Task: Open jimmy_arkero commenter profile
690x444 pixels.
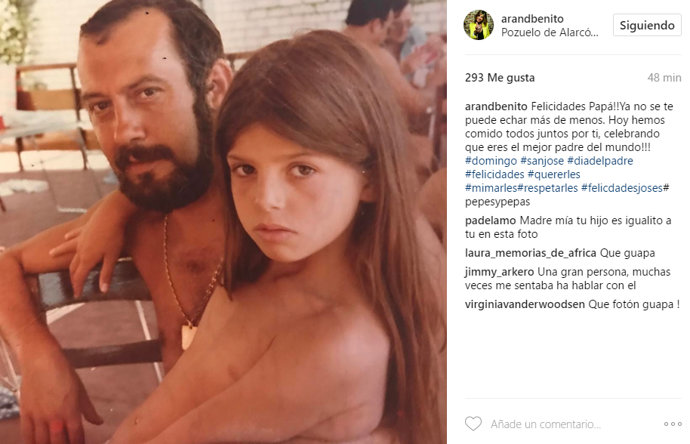Action: (499, 272)
